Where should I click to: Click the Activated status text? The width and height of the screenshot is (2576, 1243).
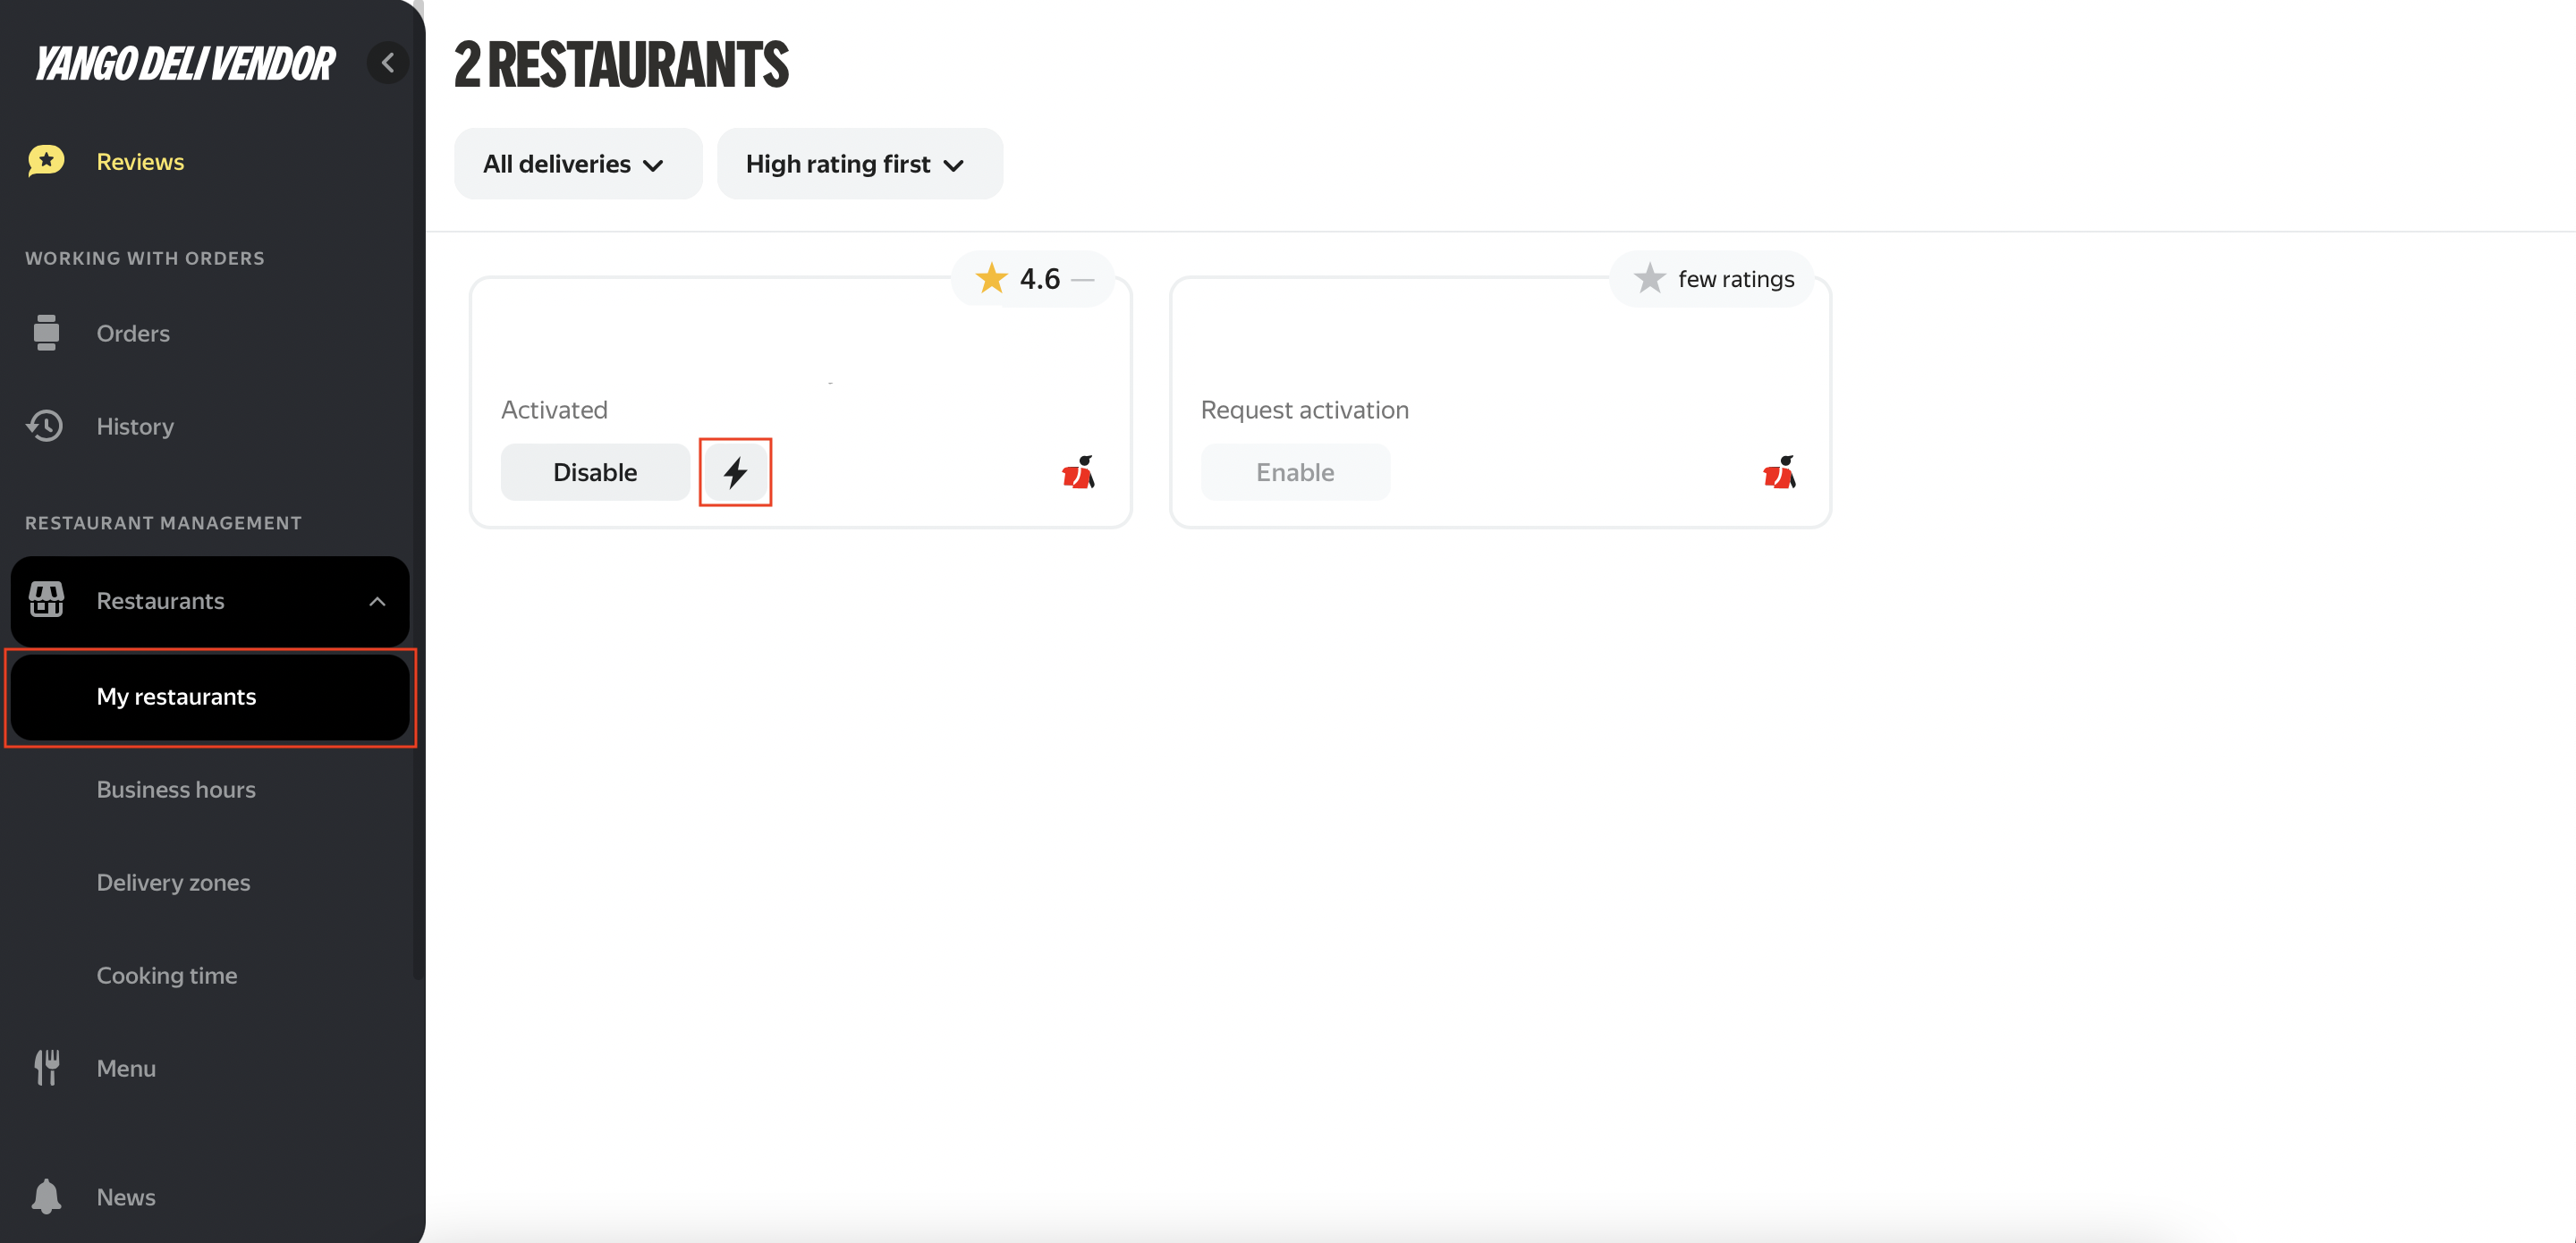554,410
